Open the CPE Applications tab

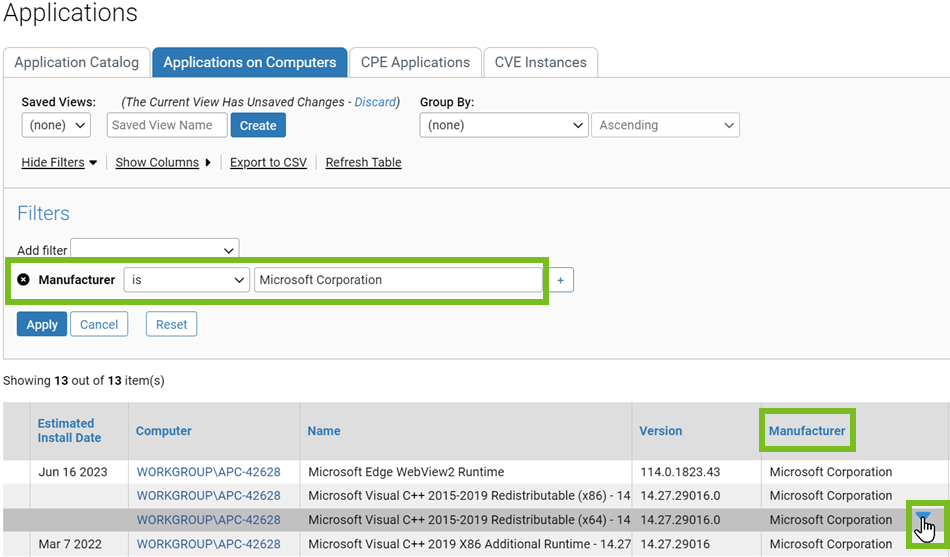point(415,62)
